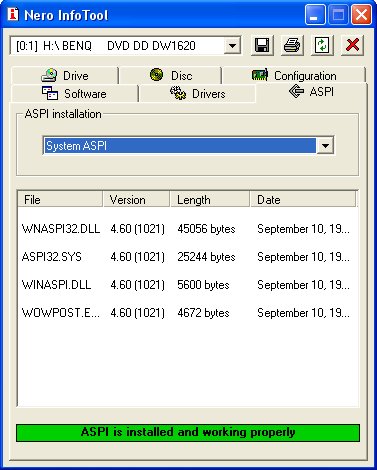Click the Nero InfoTool title bar icon
The width and height of the screenshot is (377, 470).
pos(13,14)
